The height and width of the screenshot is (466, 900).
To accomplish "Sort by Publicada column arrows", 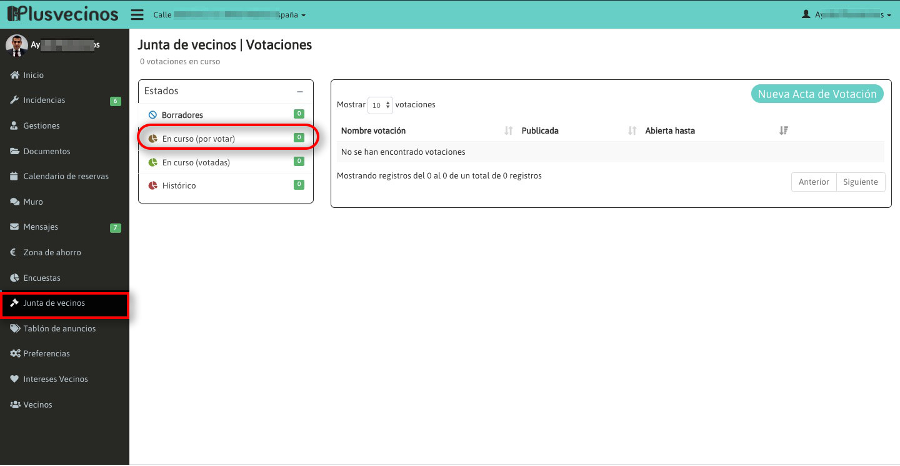I will [x=632, y=131].
